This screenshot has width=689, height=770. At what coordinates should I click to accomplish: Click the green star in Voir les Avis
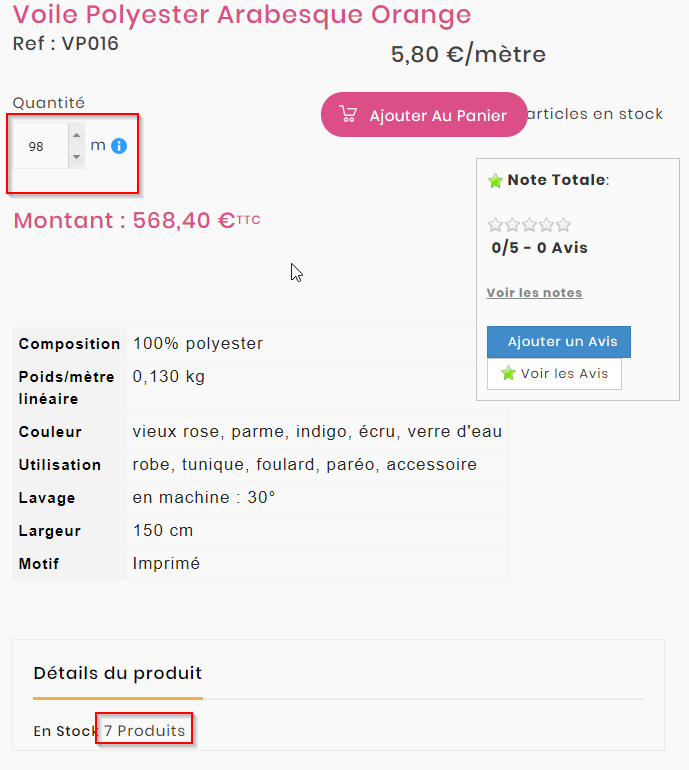tap(508, 373)
